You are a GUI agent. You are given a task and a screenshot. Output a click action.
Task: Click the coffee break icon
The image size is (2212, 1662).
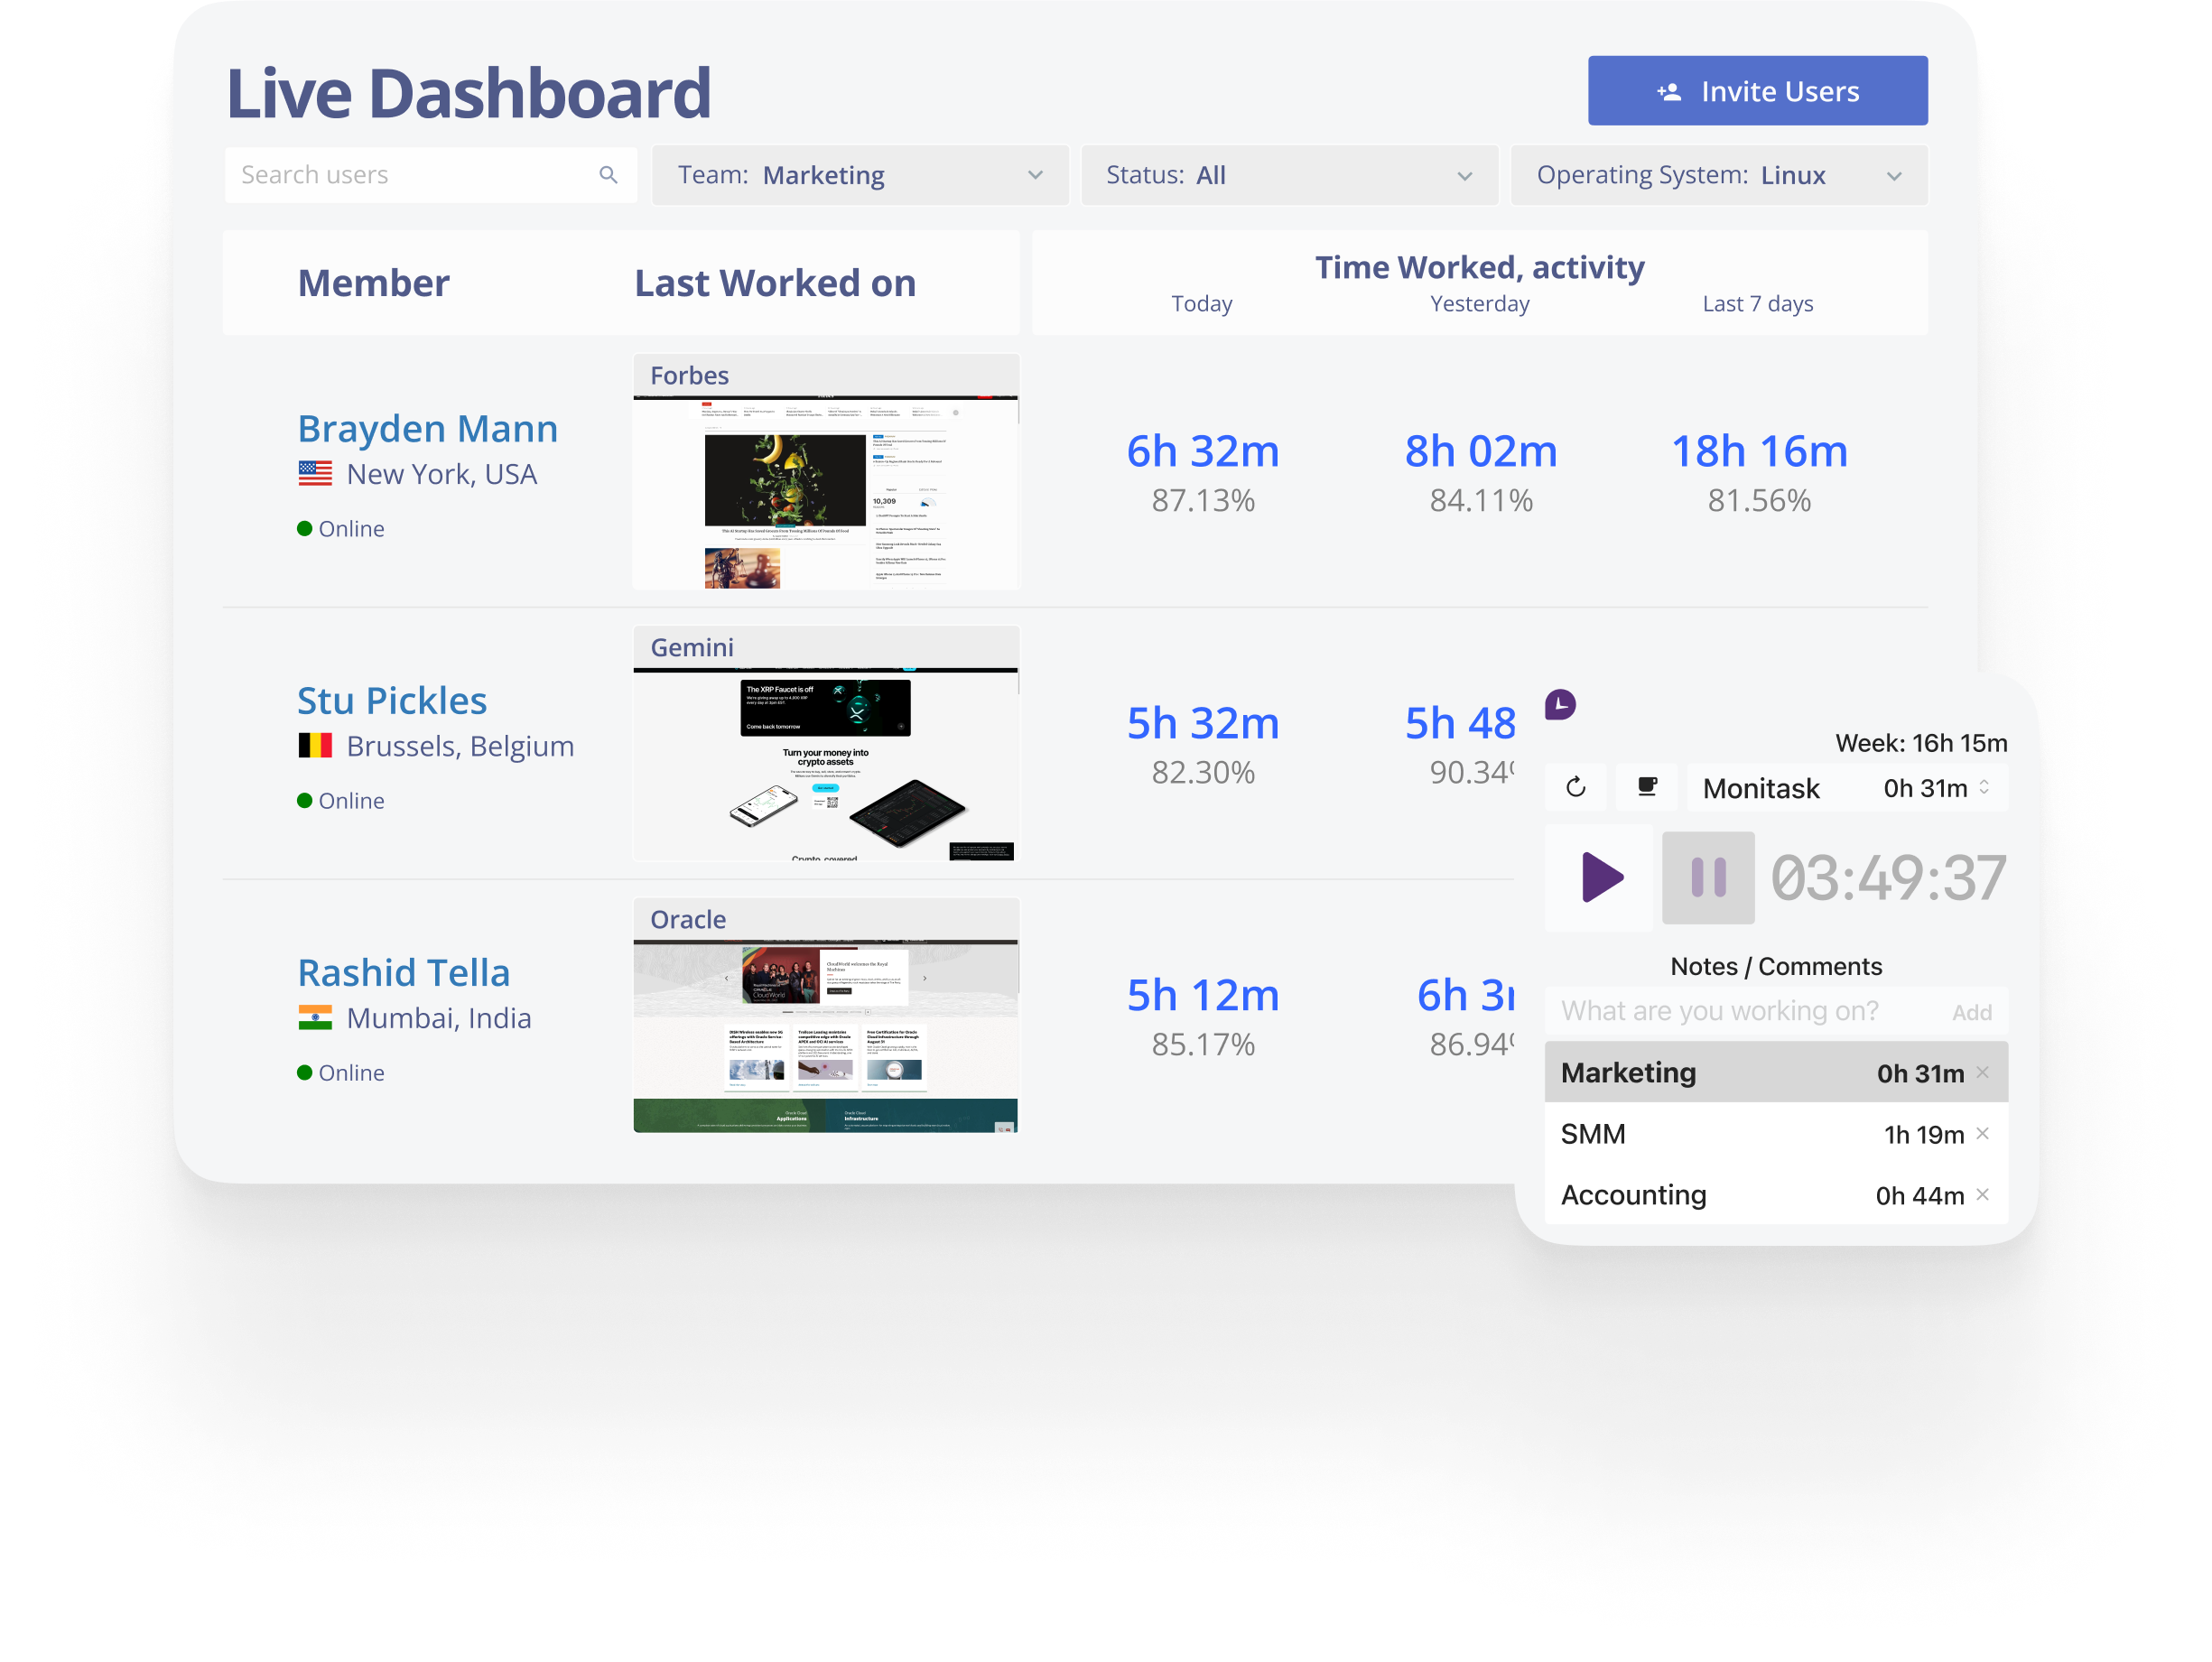coord(1640,787)
